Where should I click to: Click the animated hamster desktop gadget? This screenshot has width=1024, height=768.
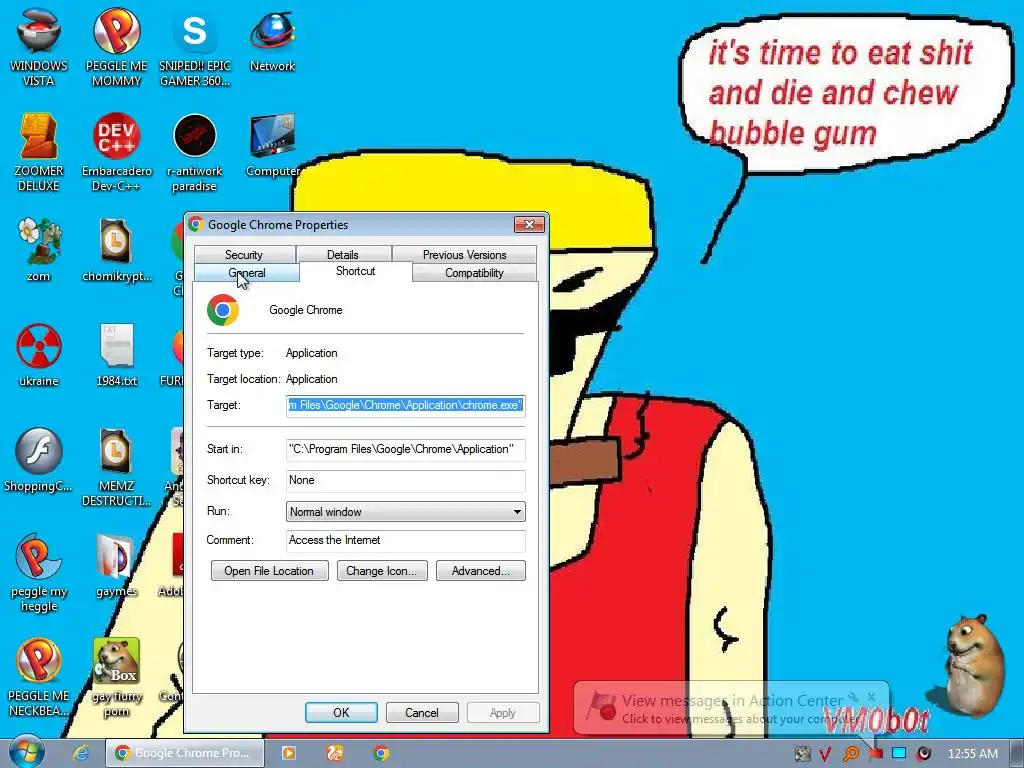click(974, 664)
